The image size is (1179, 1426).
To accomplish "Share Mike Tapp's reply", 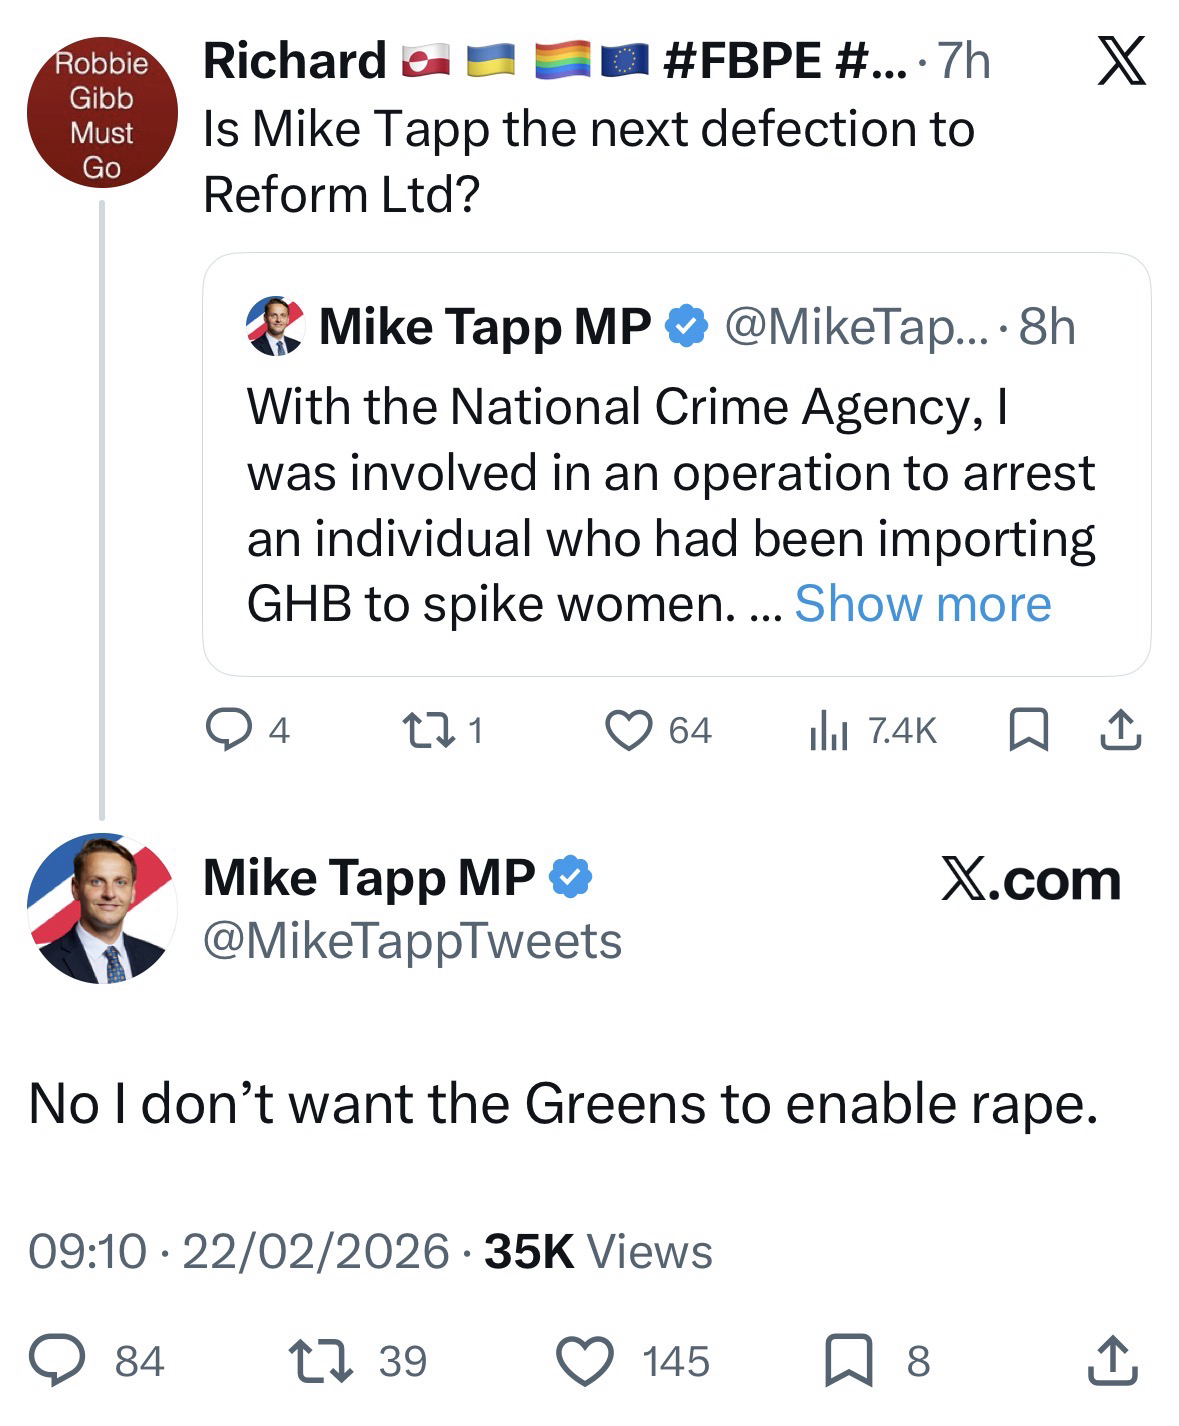I will point(1111,1361).
